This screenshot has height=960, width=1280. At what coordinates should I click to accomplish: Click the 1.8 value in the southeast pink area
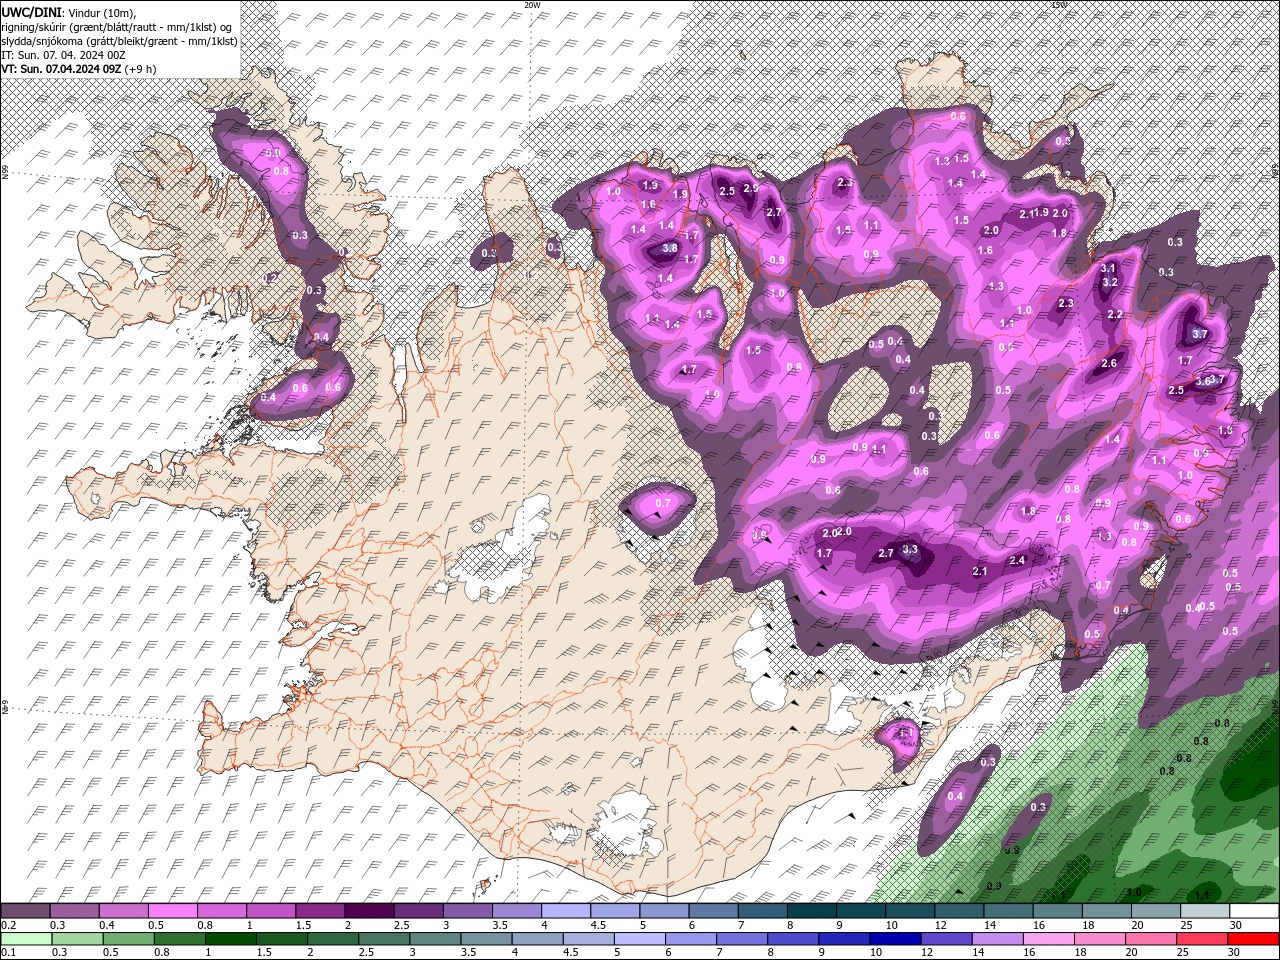tap(1028, 511)
